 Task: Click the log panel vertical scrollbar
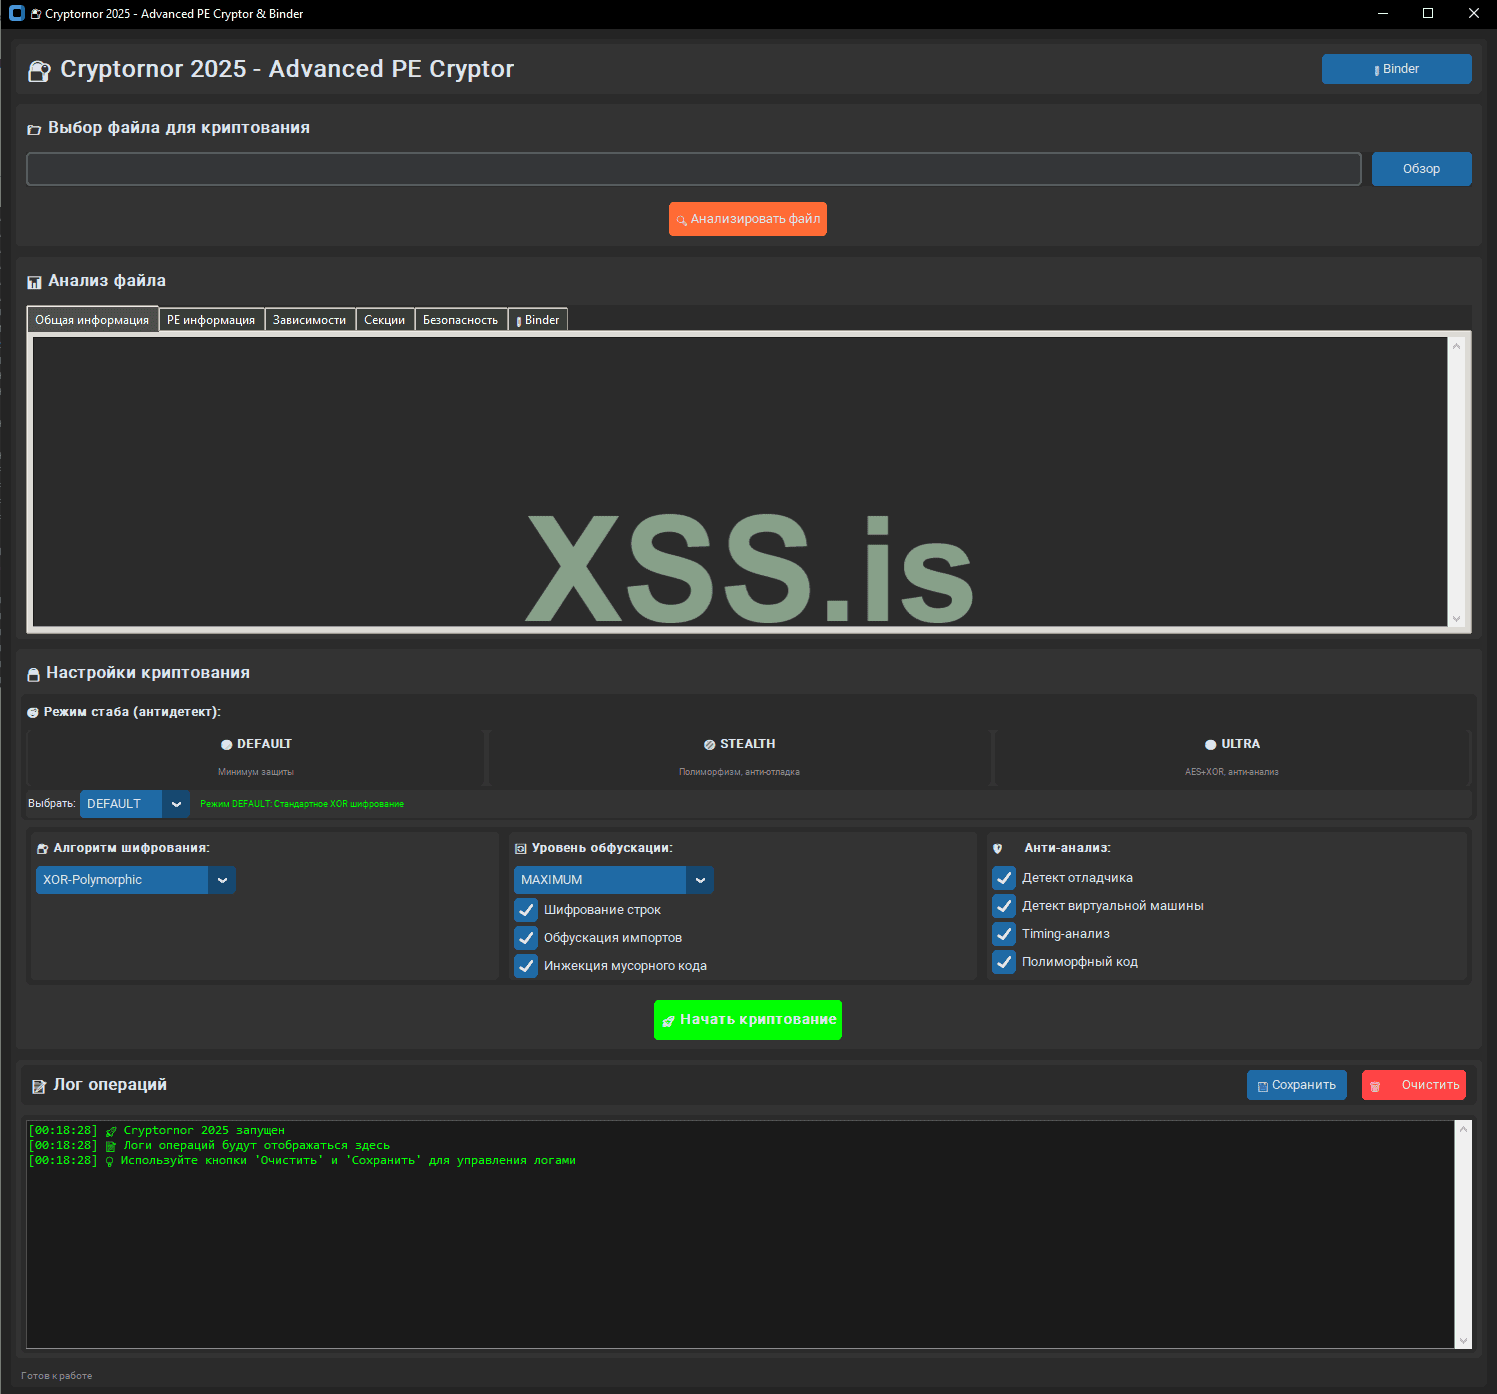[1463, 1234]
